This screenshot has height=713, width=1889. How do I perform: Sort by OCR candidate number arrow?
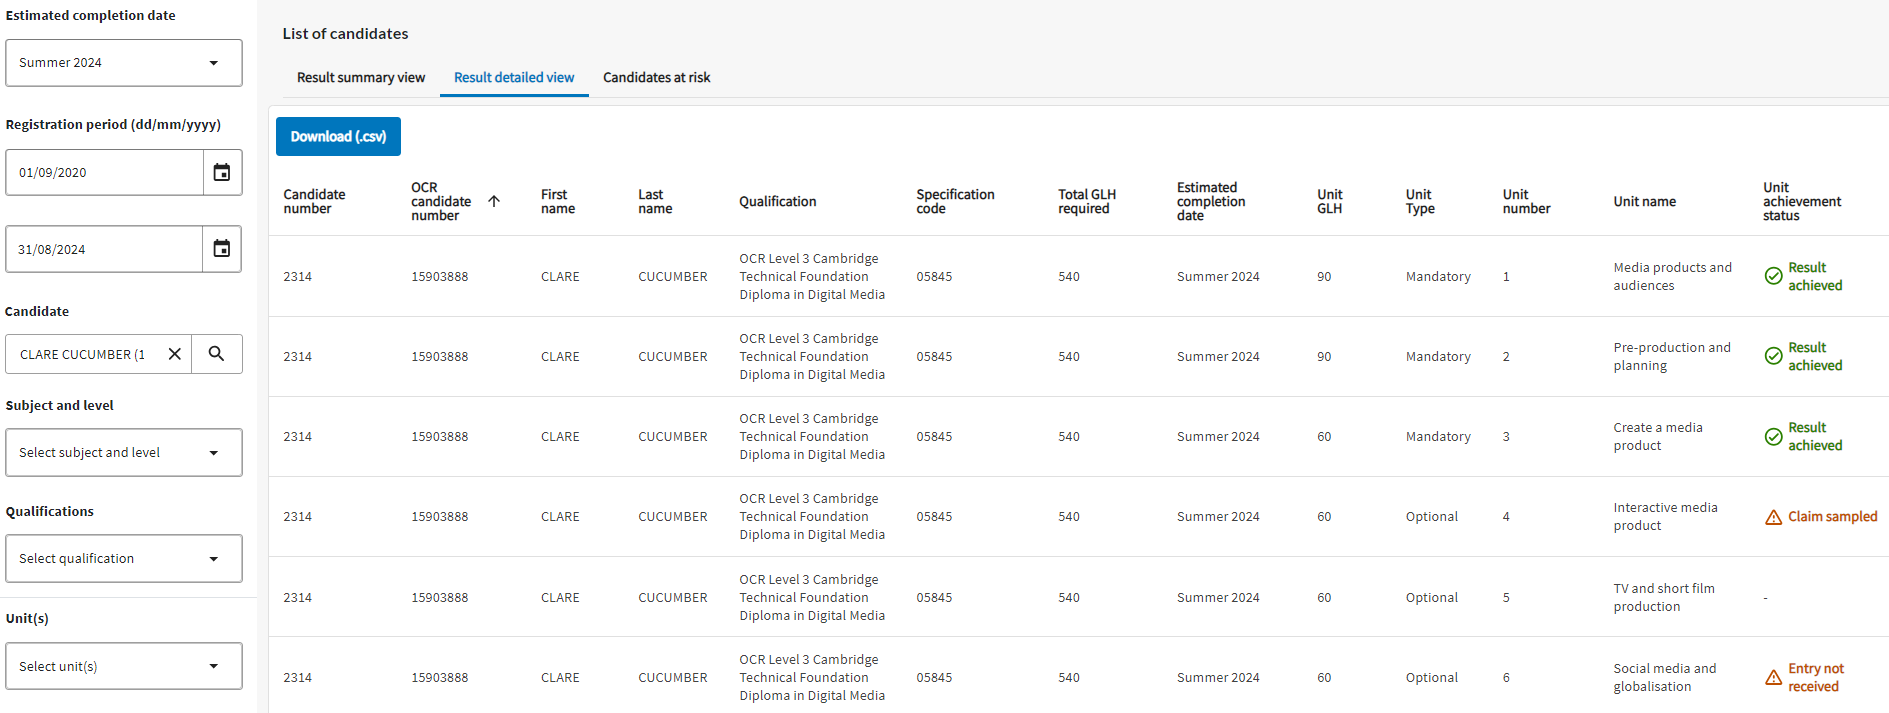click(494, 201)
